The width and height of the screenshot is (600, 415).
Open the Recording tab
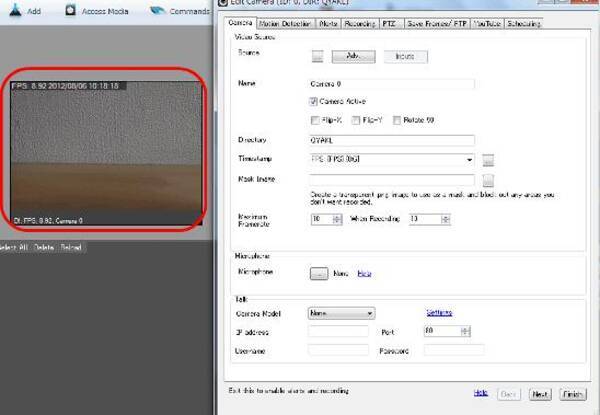click(359, 22)
